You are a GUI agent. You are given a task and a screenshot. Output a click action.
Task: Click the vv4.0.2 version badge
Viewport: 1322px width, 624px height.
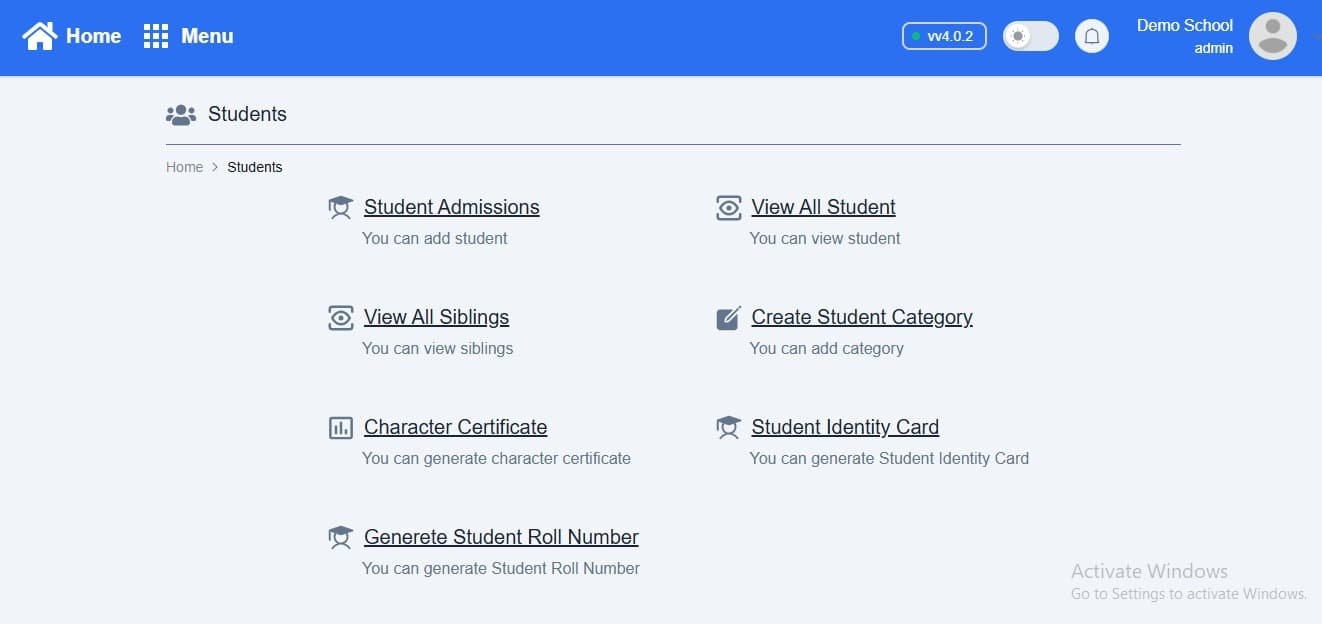coord(944,37)
